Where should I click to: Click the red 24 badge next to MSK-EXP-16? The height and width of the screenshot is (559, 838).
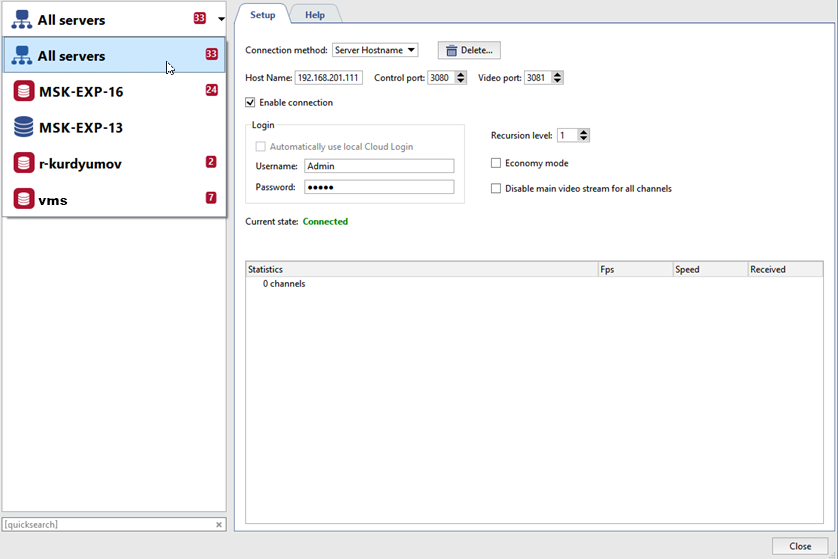(211, 90)
